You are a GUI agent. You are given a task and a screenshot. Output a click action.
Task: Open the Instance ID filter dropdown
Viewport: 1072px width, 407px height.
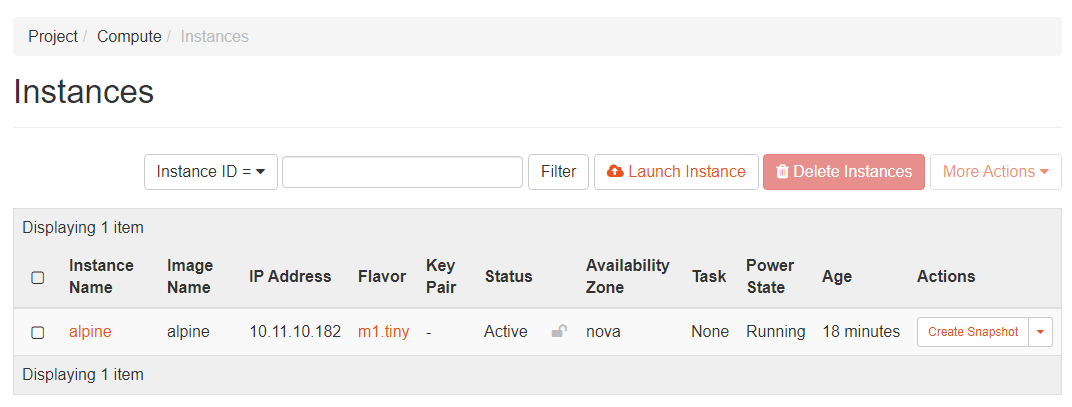point(211,172)
